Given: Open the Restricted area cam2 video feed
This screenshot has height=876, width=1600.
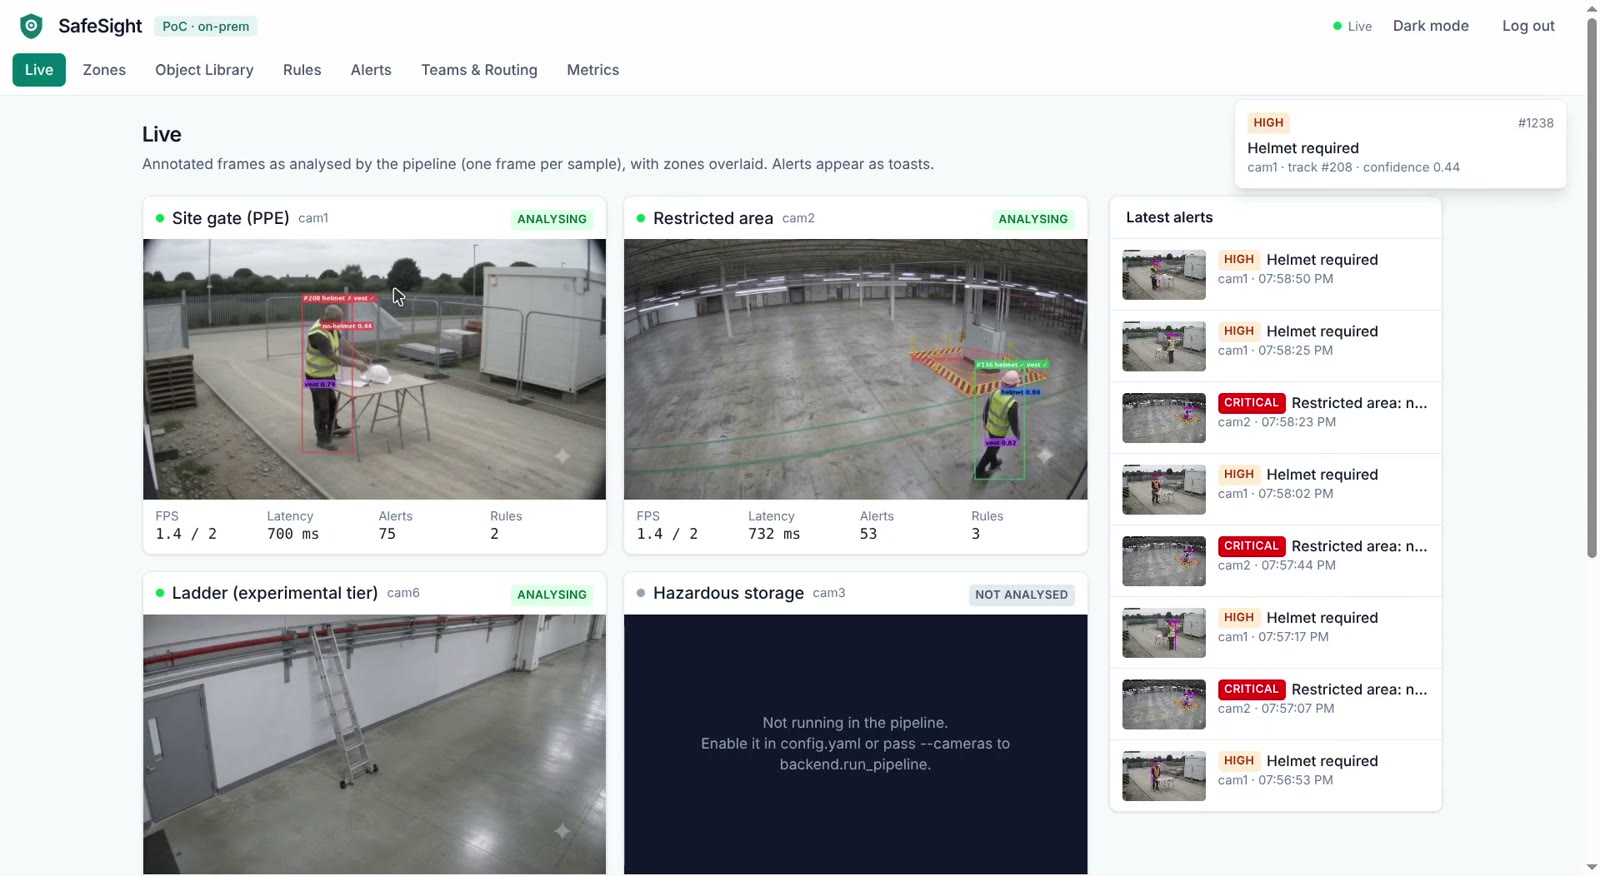Looking at the screenshot, I should click(855, 369).
